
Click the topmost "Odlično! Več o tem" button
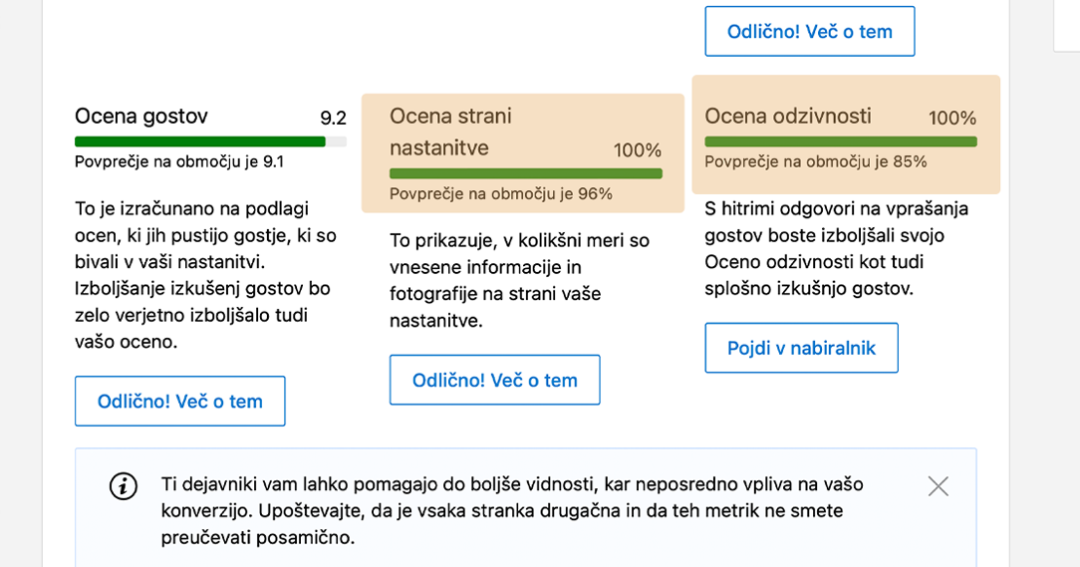(809, 32)
